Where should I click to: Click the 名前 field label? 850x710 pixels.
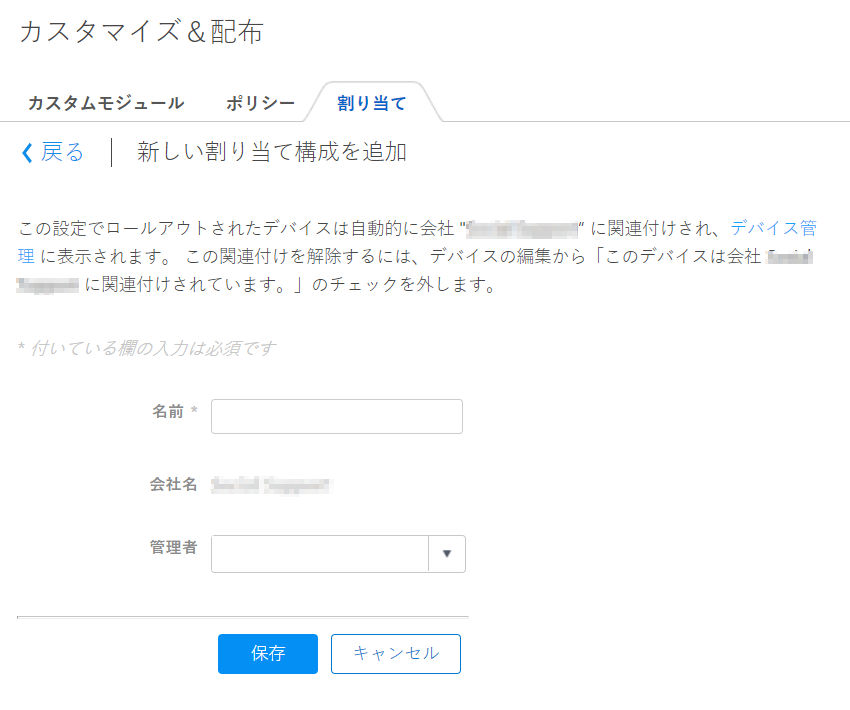pos(168,411)
